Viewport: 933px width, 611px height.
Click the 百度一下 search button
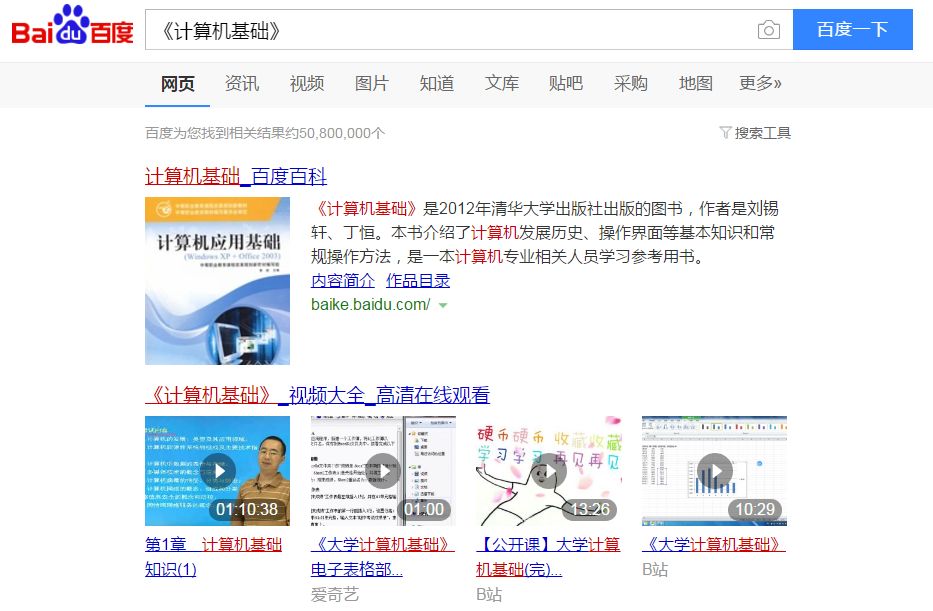(853, 29)
